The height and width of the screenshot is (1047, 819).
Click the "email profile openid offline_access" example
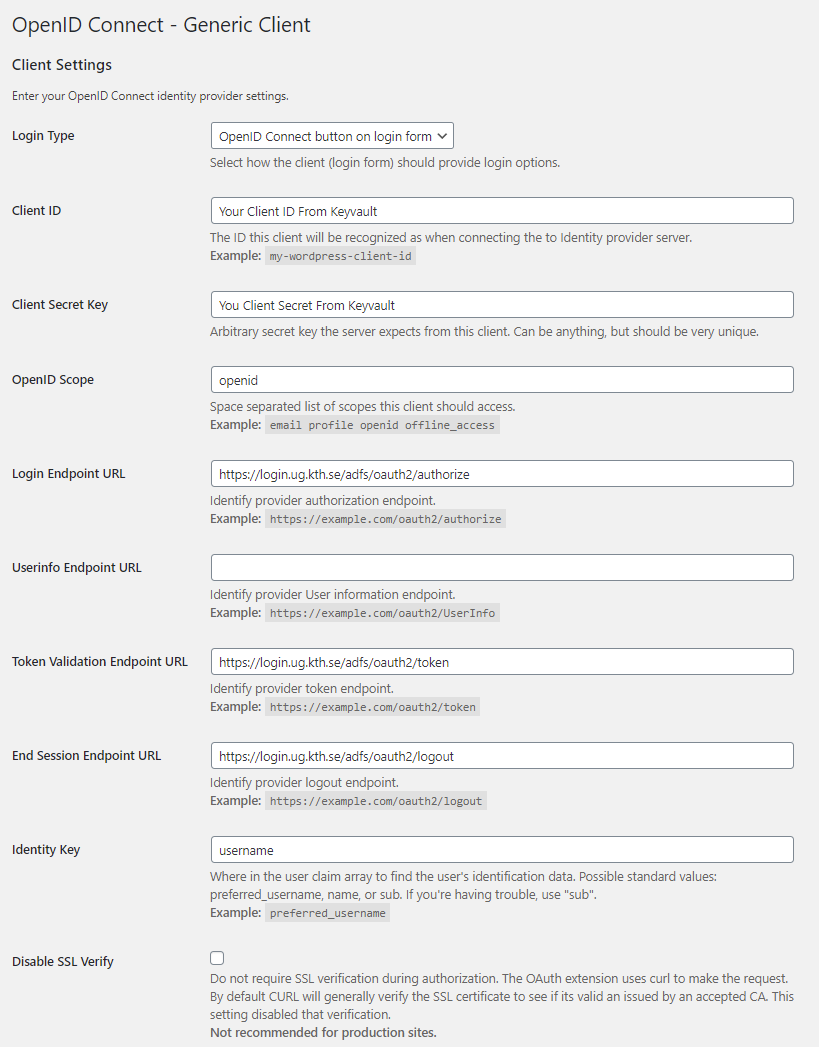[382, 425]
